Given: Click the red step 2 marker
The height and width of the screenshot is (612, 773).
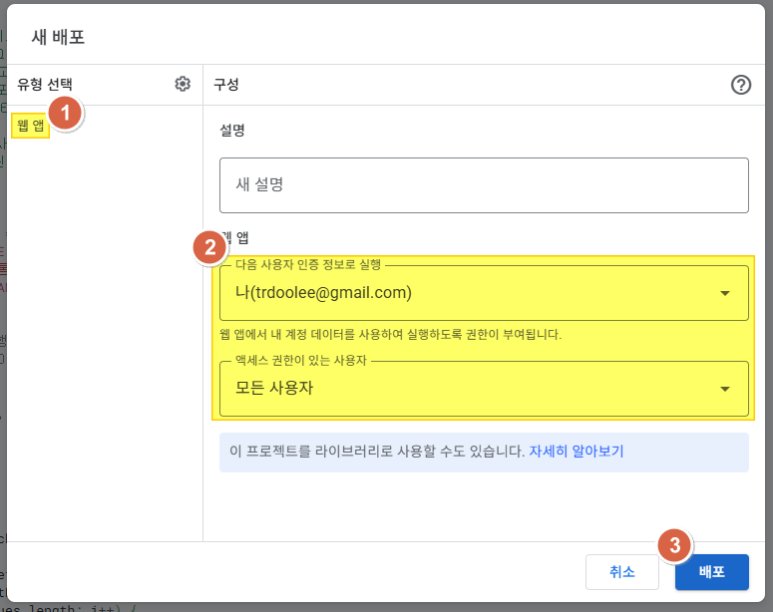Looking at the screenshot, I should point(210,248).
